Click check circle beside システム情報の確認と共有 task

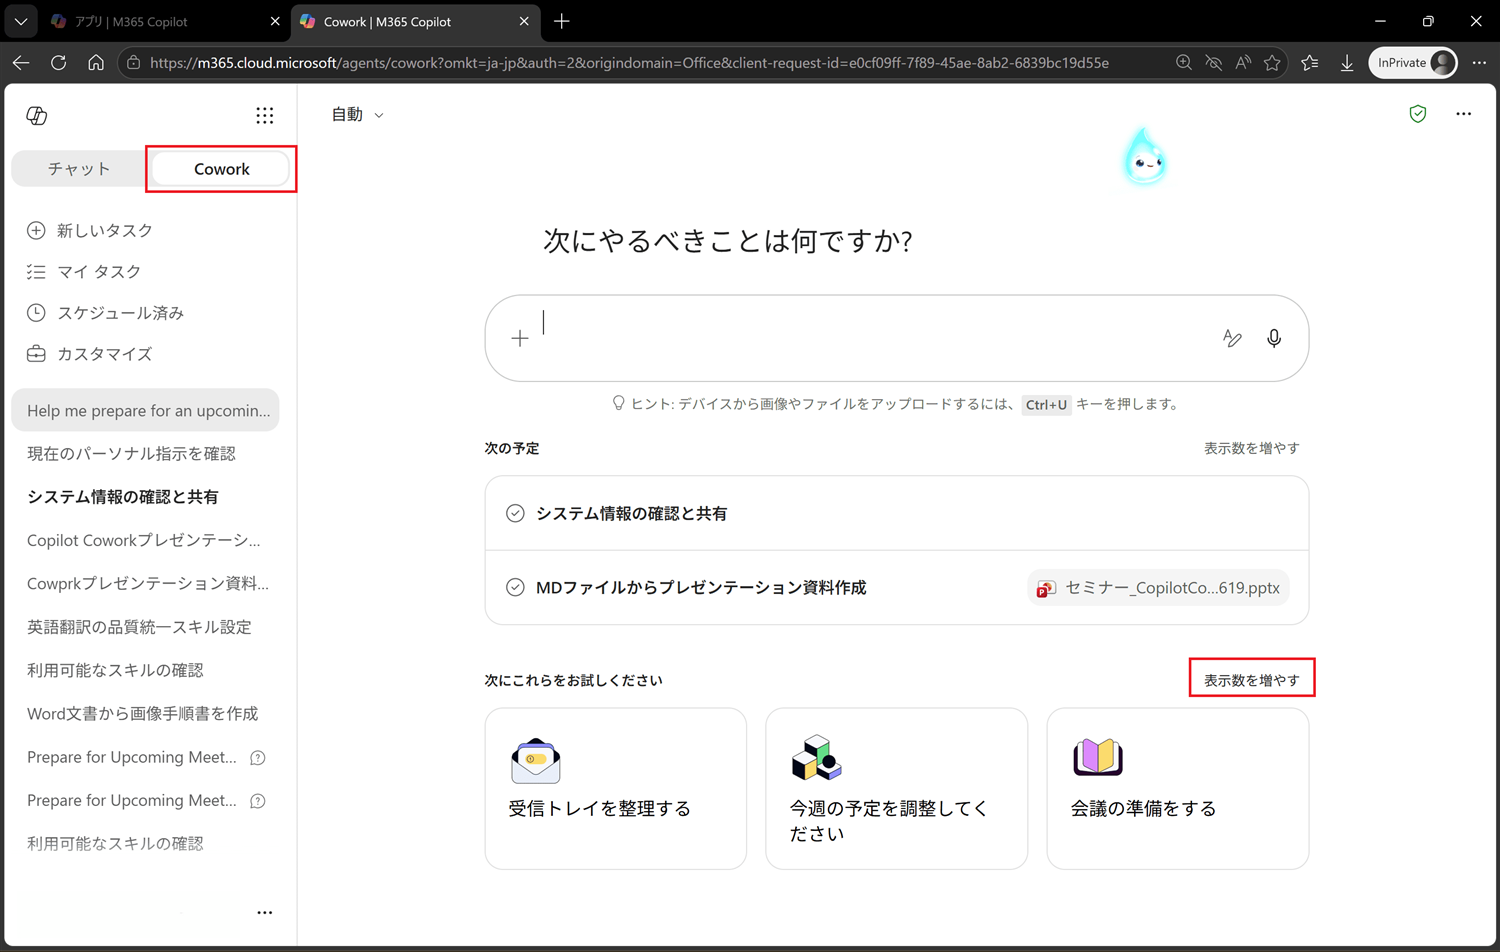point(515,513)
